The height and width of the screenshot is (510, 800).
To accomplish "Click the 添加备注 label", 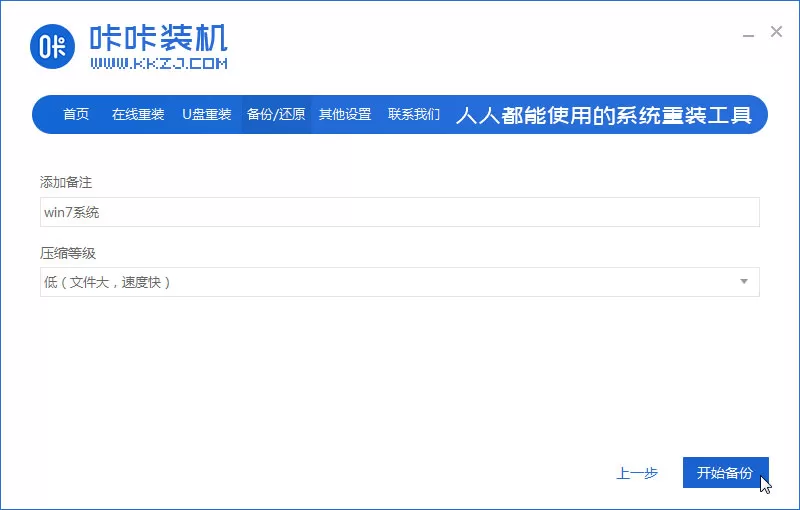I will point(66,182).
